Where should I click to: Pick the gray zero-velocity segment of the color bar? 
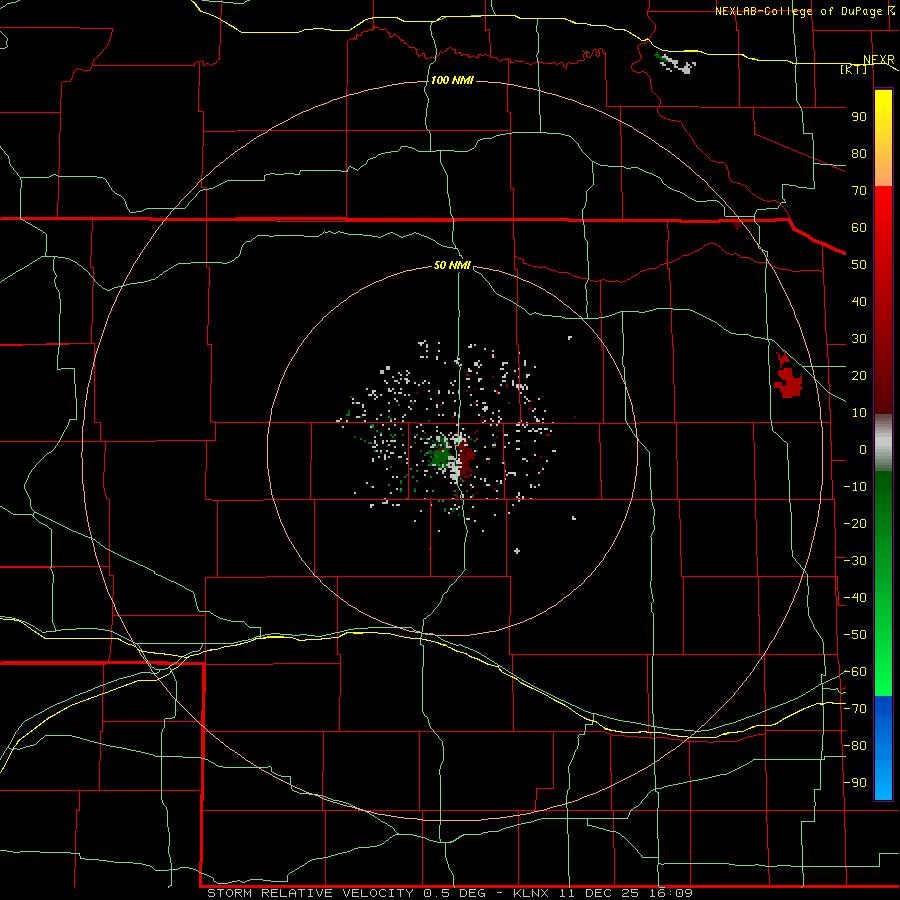pyautogui.click(x=883, y=443)
